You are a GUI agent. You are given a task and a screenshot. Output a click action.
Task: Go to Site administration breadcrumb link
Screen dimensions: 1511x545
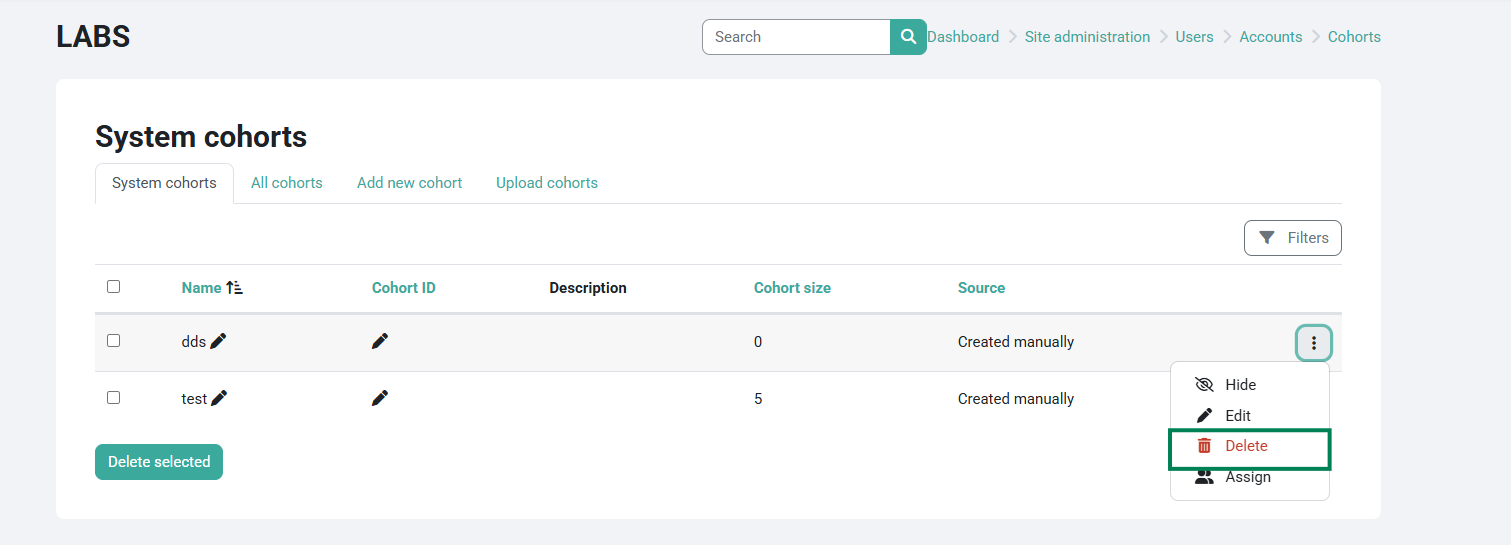coord(1087,37)
